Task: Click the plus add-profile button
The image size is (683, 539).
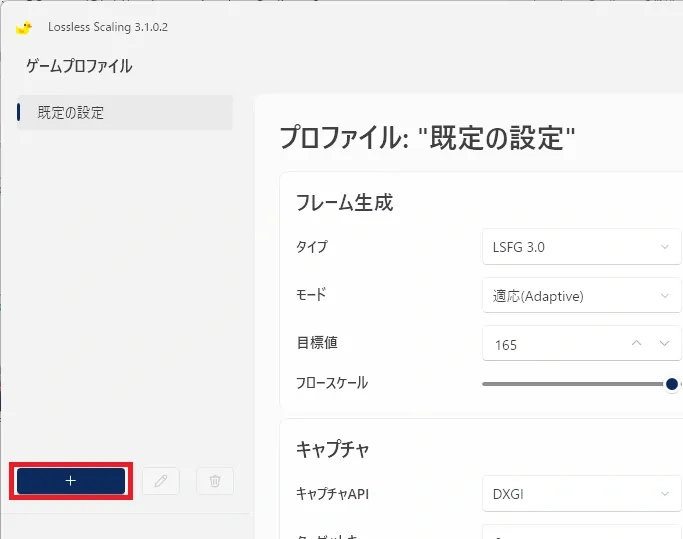Action: point(71,481)
